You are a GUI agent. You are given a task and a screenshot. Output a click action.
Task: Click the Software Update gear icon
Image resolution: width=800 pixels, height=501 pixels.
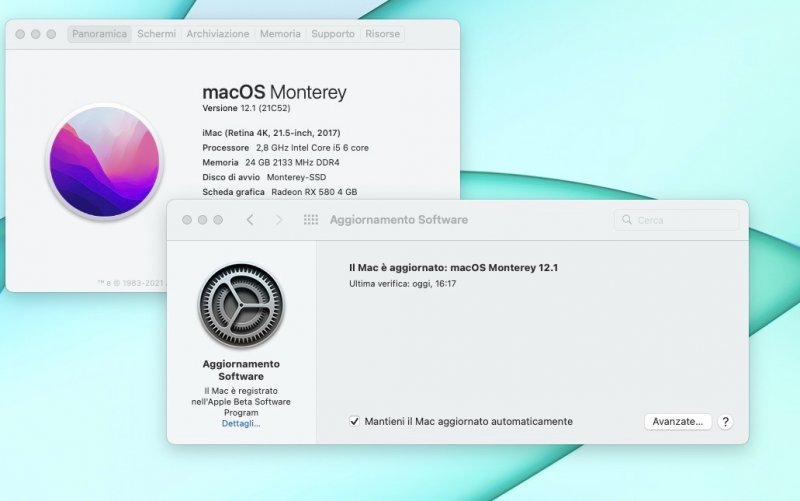click(x=241, y=306)
